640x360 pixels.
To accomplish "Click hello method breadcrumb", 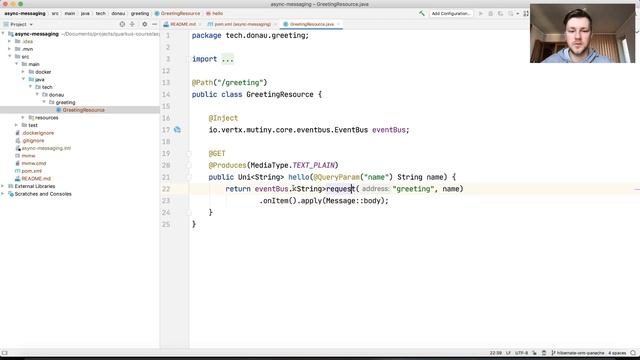I will [215, 13].
